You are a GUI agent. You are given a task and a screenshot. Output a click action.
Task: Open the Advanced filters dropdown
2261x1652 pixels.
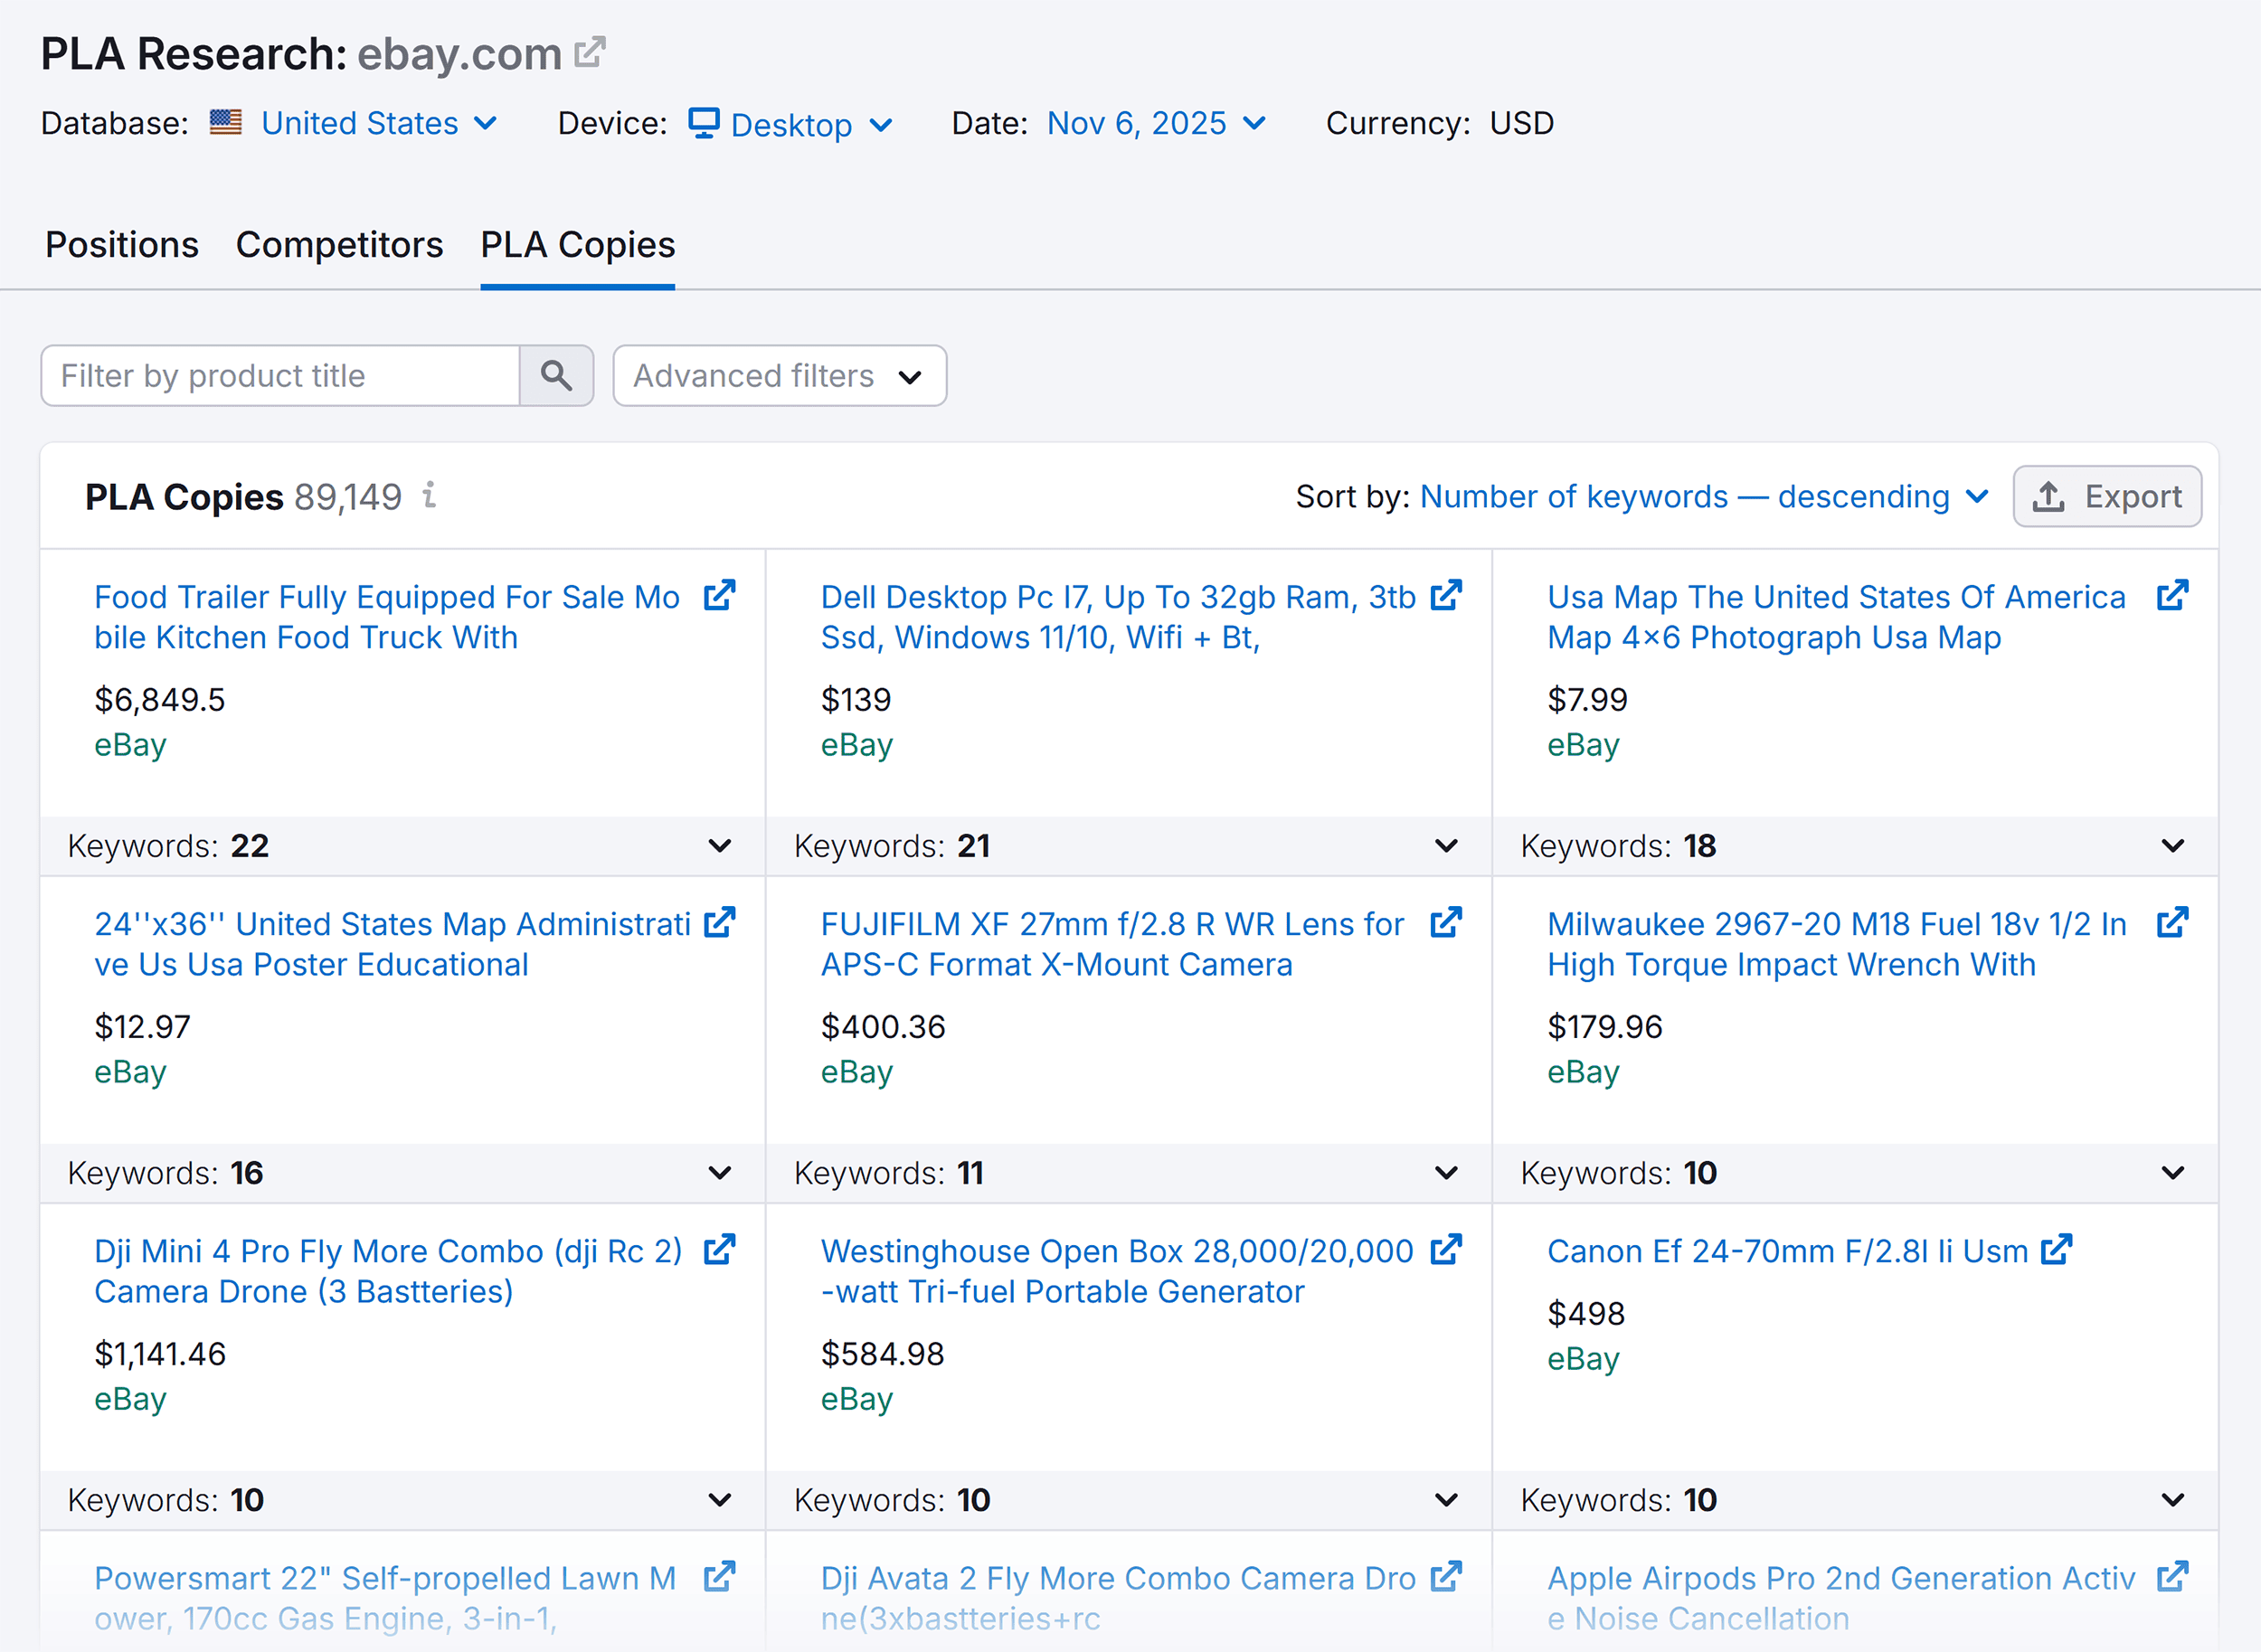coord(779,376)
